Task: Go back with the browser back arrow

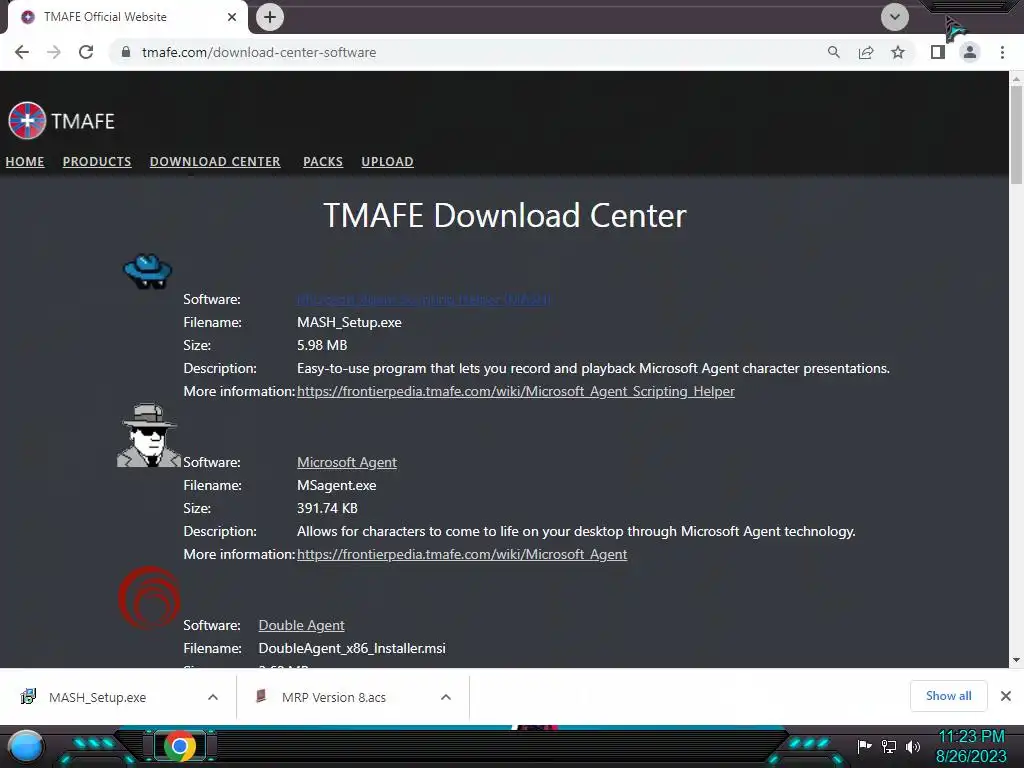Action: click(22, 52)
